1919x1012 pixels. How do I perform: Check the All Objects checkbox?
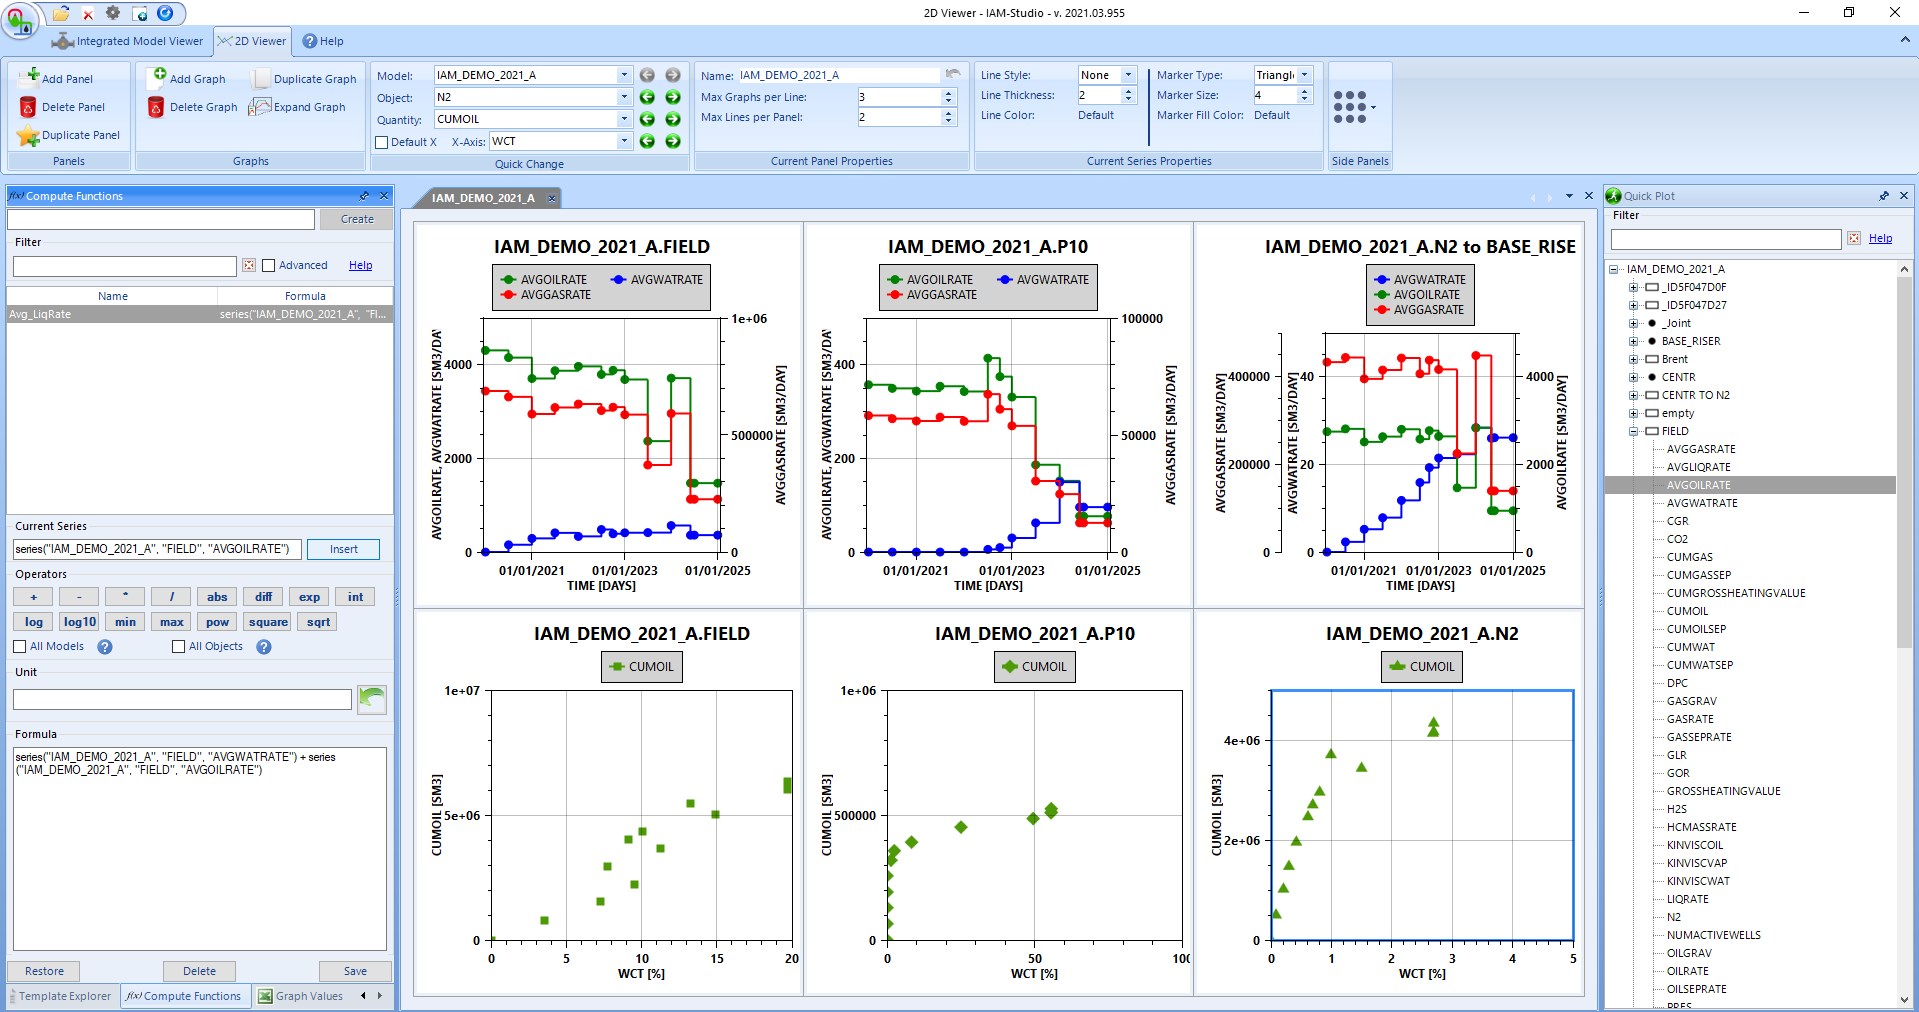pos(179,647)
